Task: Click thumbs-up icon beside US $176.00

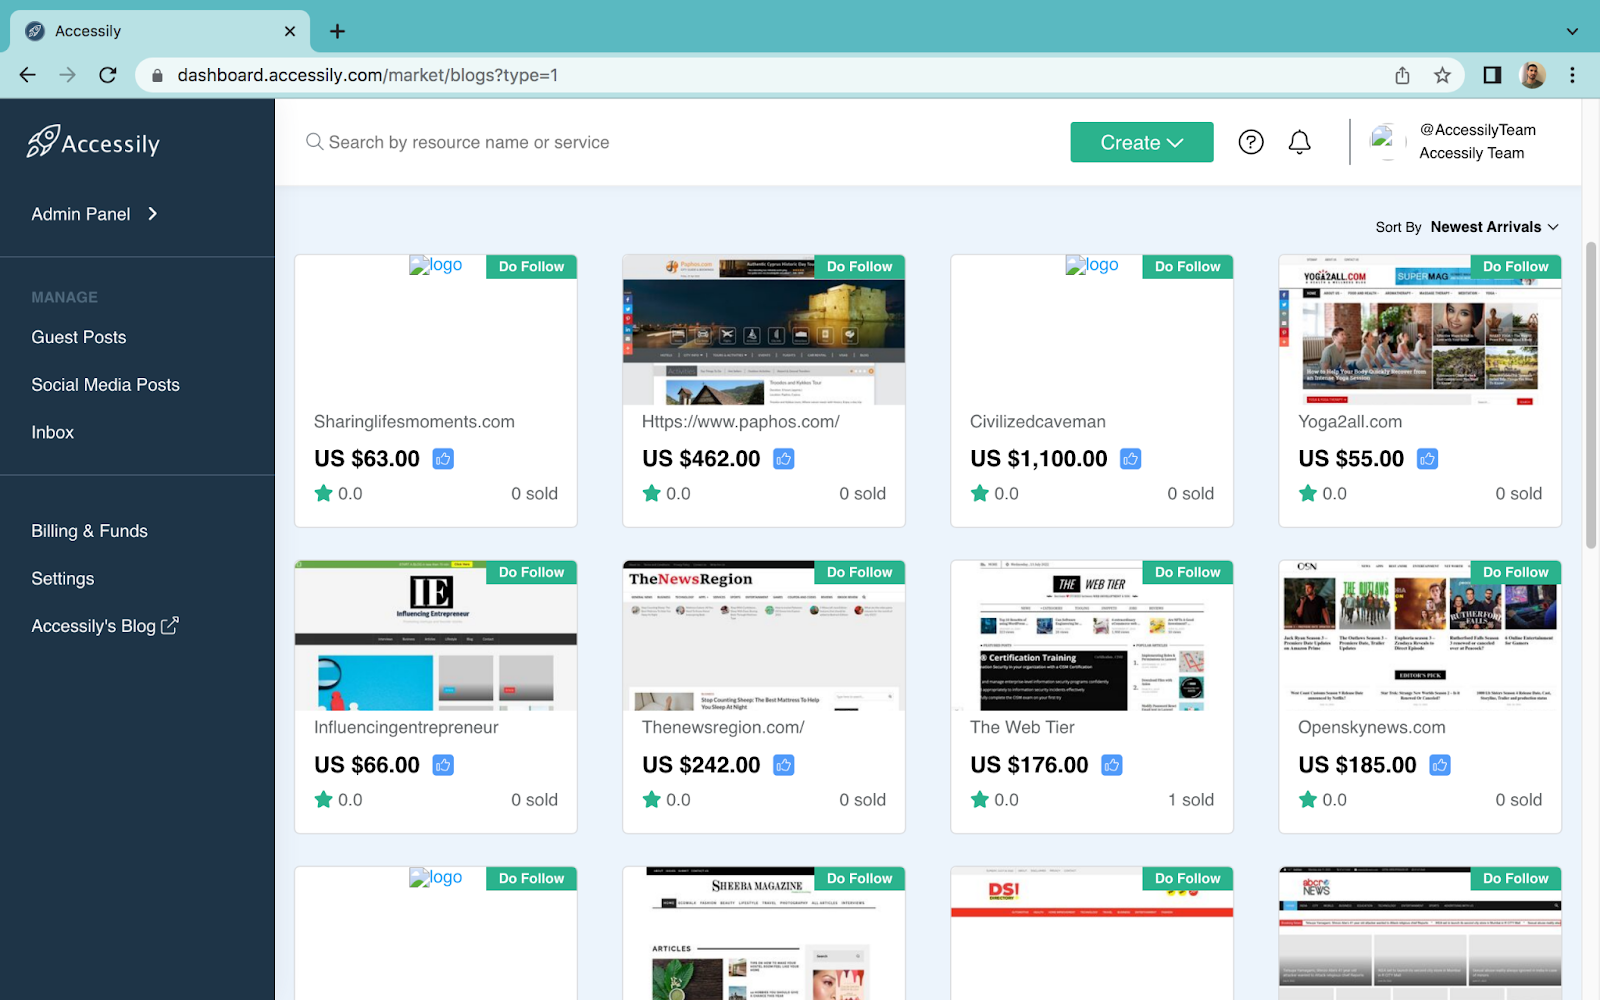Action: pos(1112,765)
